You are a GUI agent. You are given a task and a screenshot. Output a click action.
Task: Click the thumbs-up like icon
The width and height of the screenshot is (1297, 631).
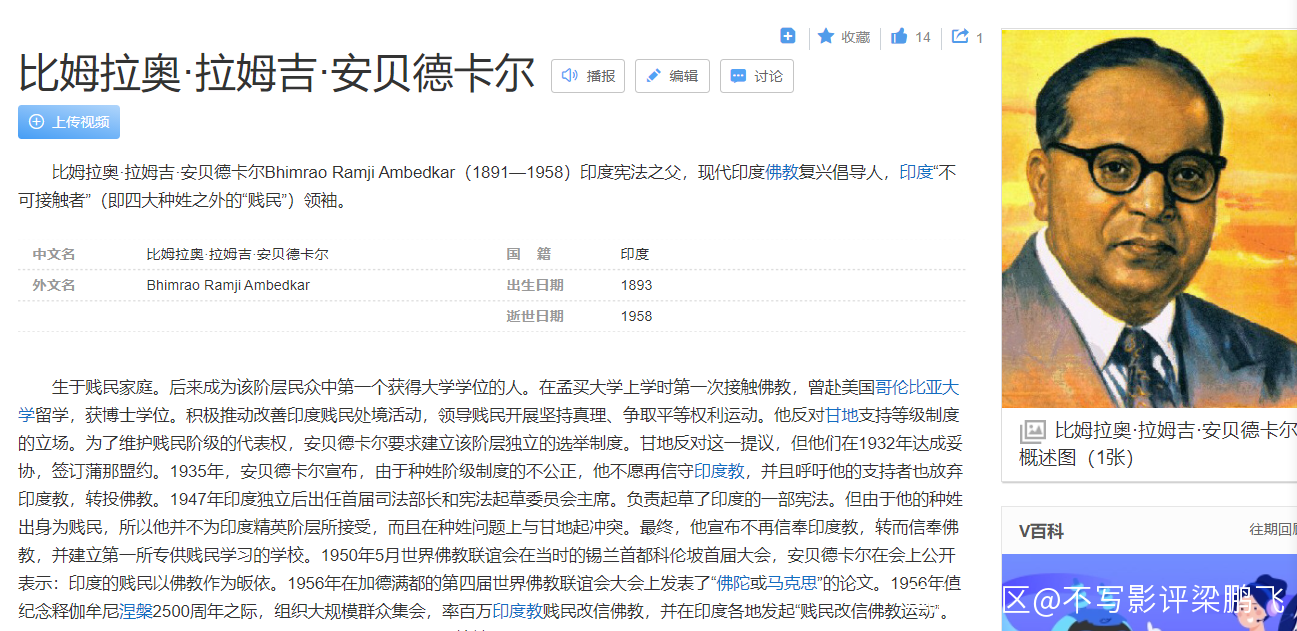899,36
